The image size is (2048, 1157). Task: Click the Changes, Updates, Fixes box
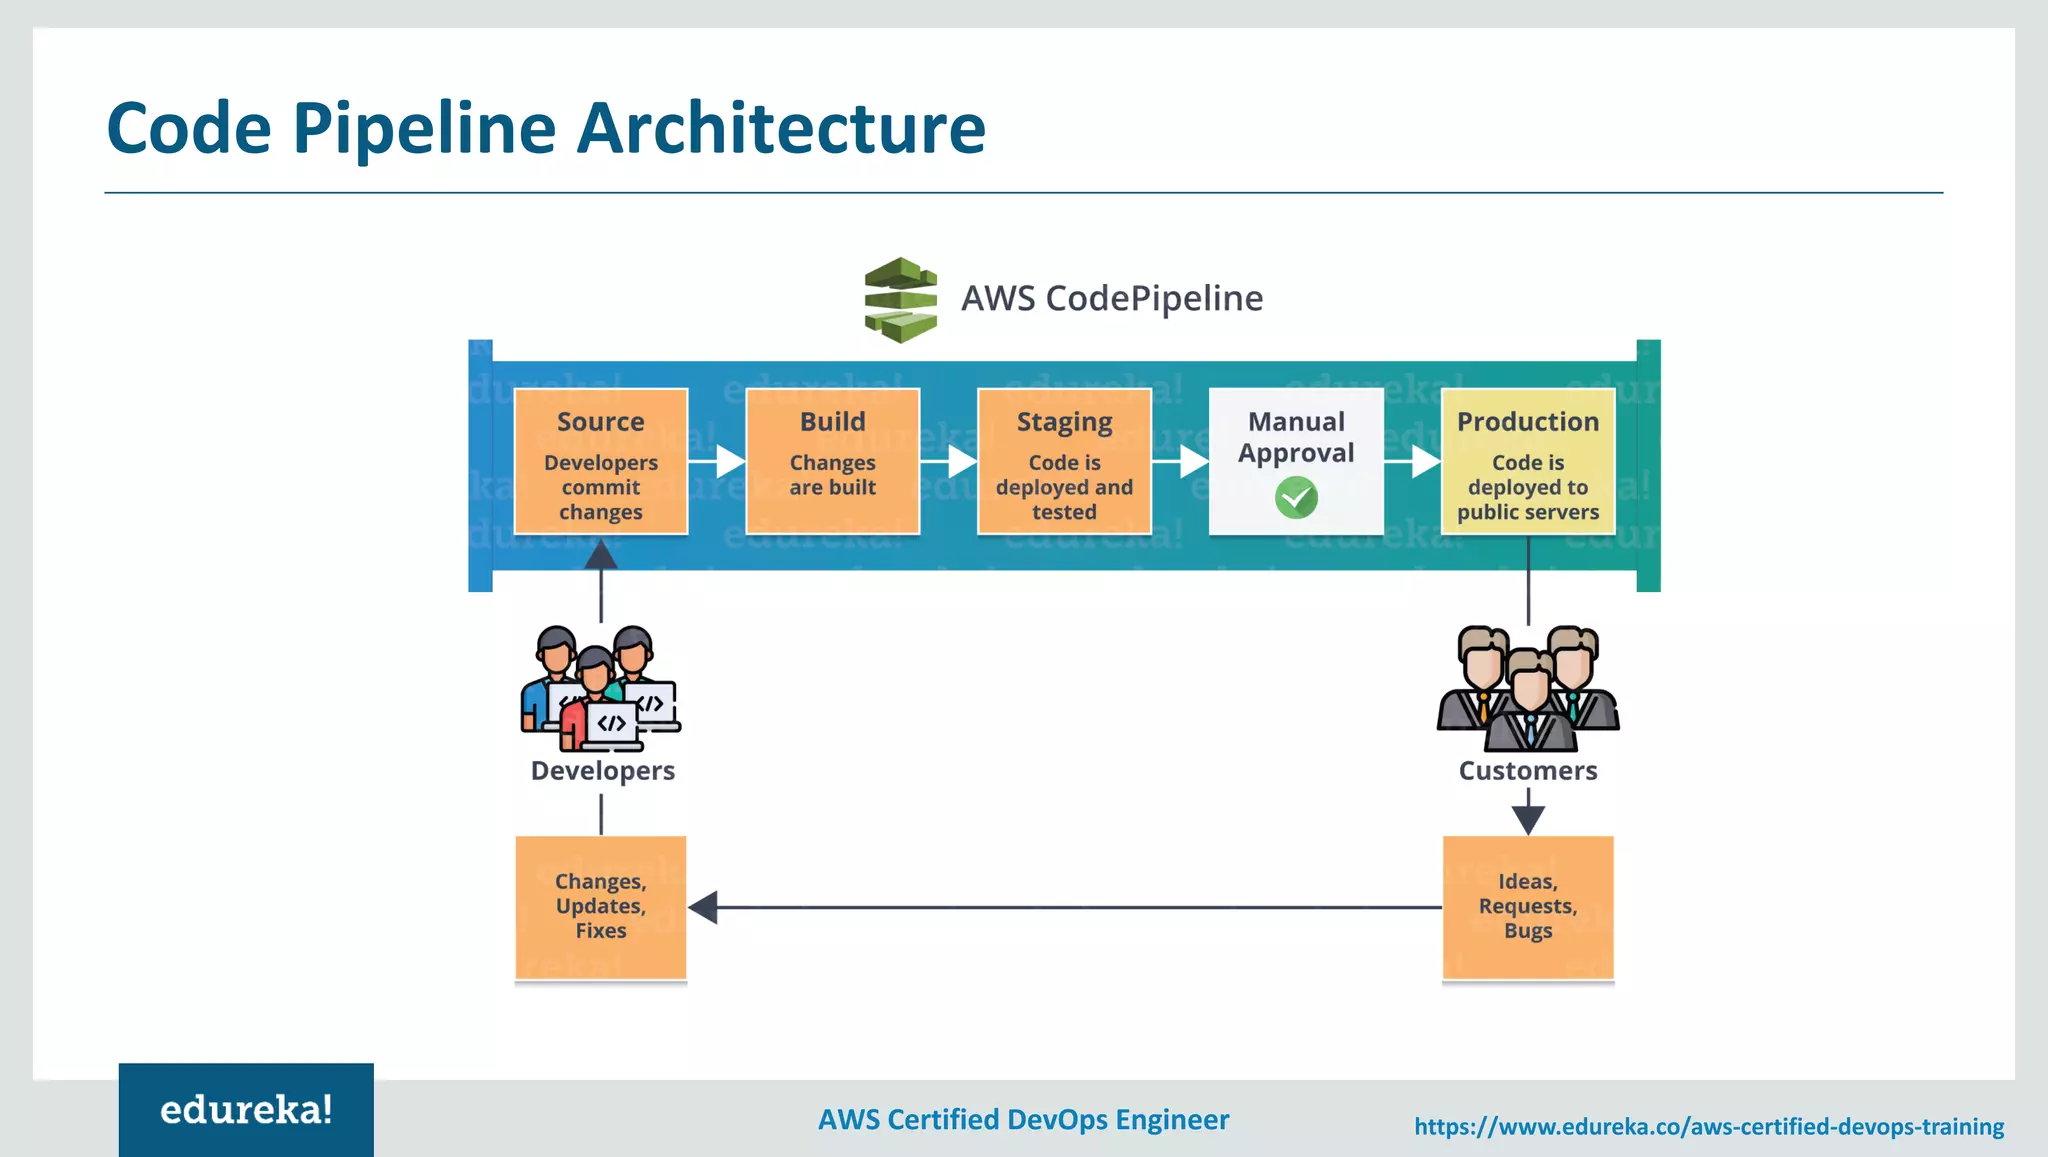(x=601, y=908)
